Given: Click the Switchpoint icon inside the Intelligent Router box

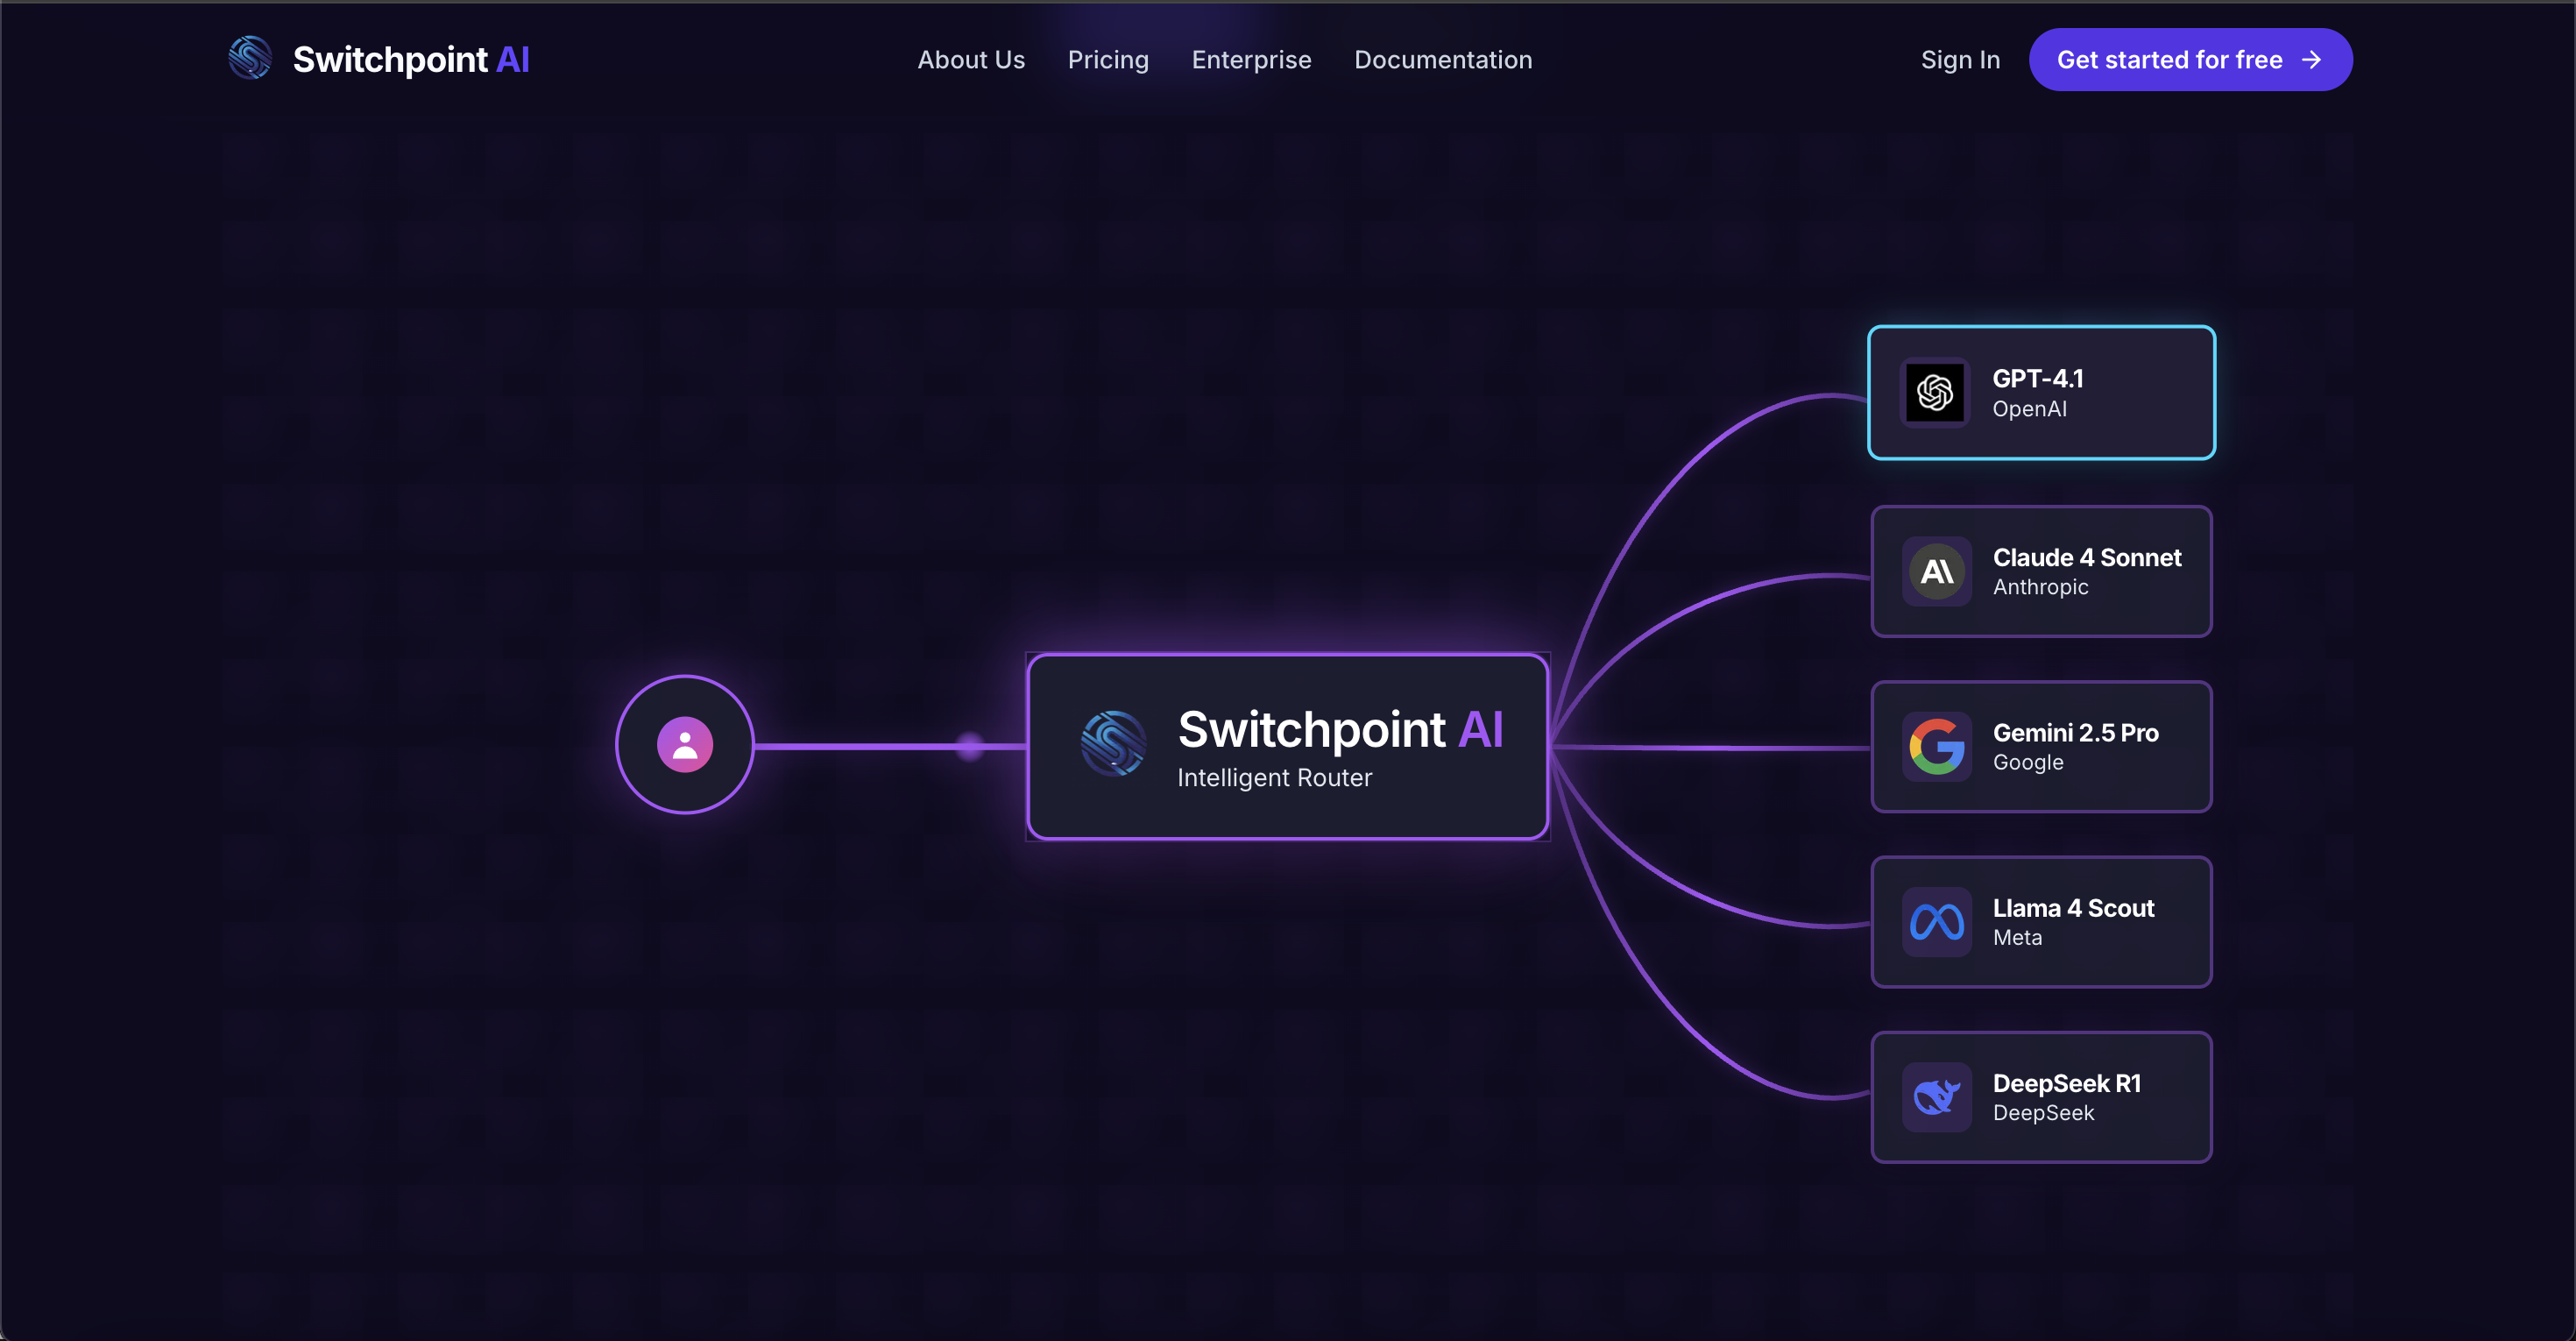Looking at the screenshot, I should [x=1114, y=744].
